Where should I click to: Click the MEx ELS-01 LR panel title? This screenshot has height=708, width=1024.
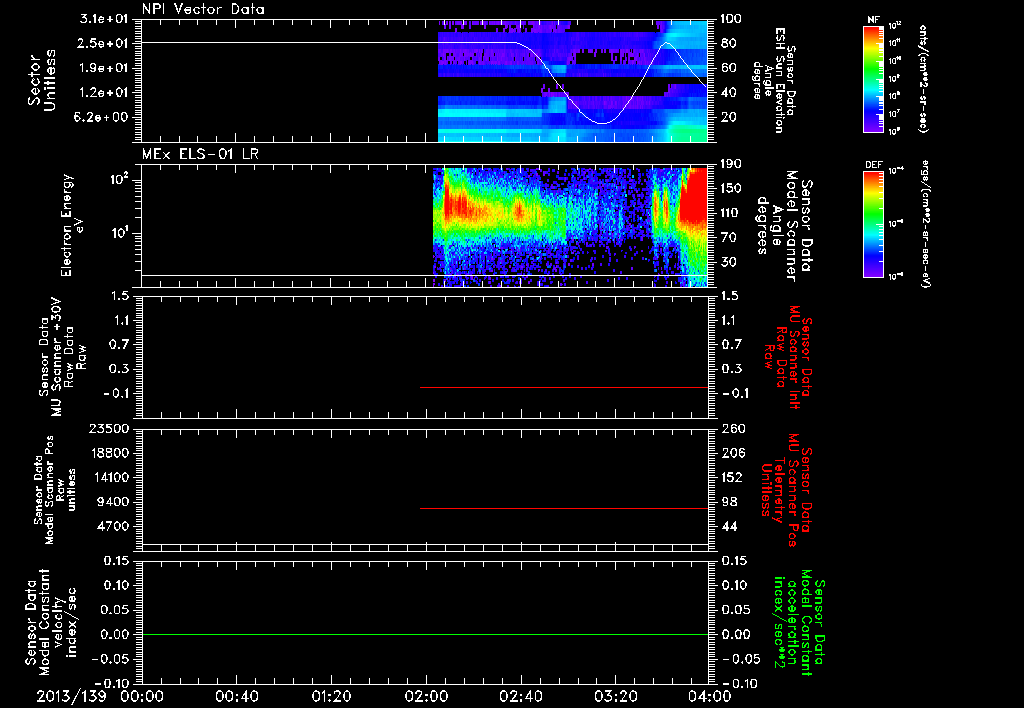pyautogui.click(x=200, y=154)
